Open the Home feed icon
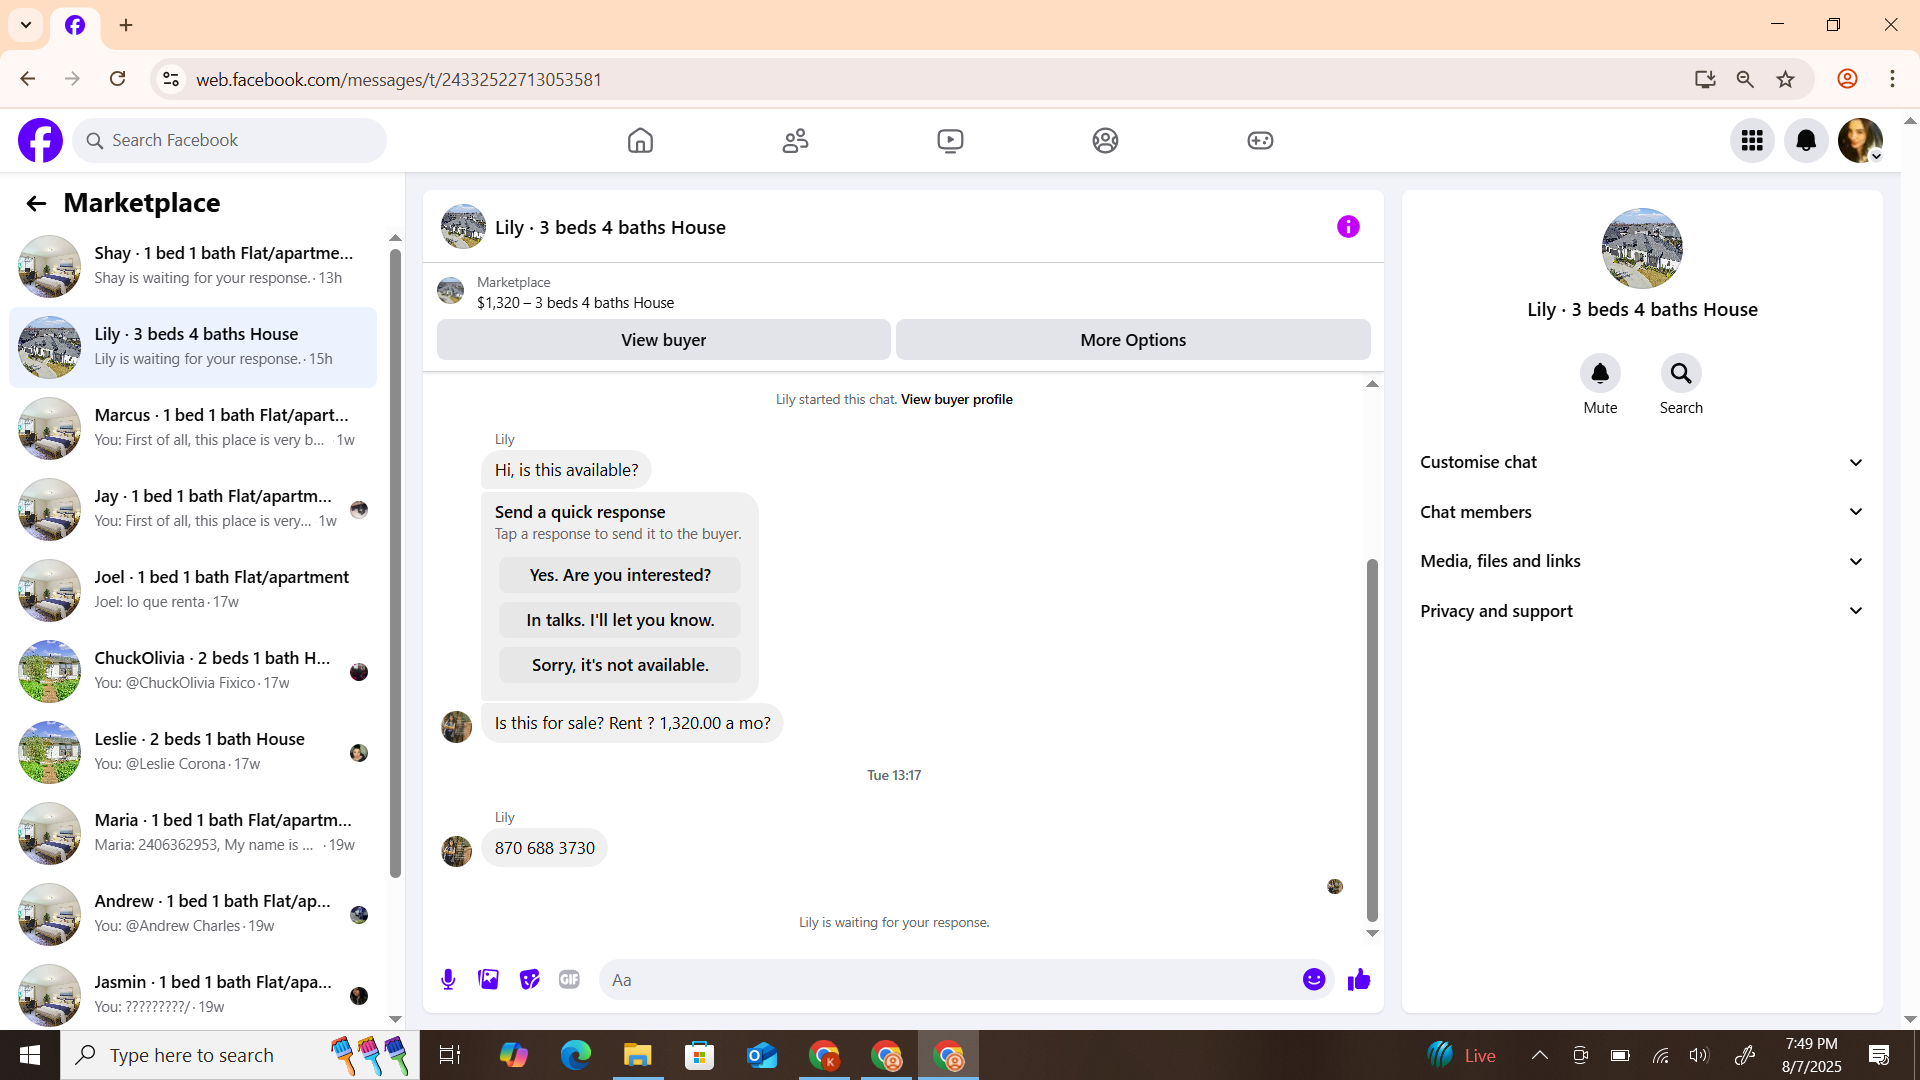Viewport: 1920px width, 1080px height. tap(640, 140)
